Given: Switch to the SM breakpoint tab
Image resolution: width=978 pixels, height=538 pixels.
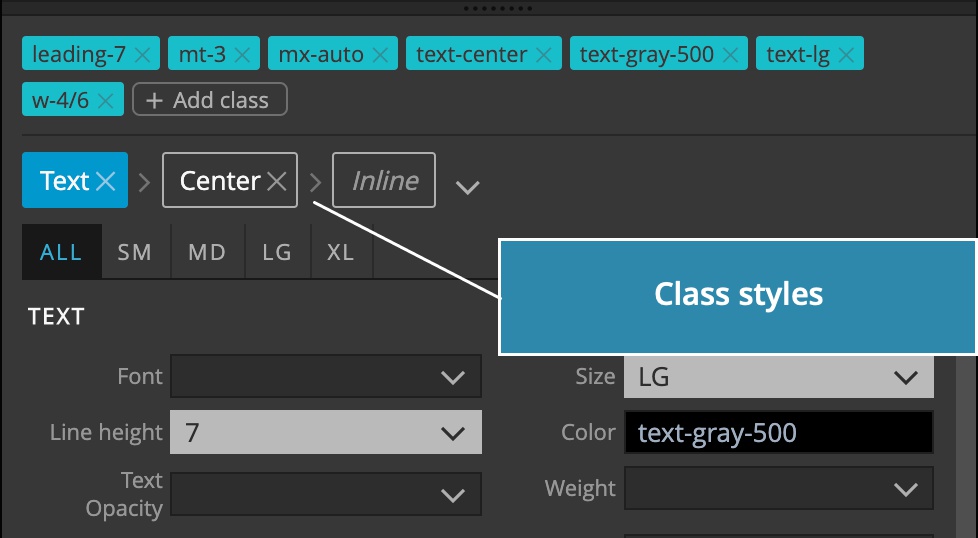Looking at the screenshot, I should coord(135,252).
